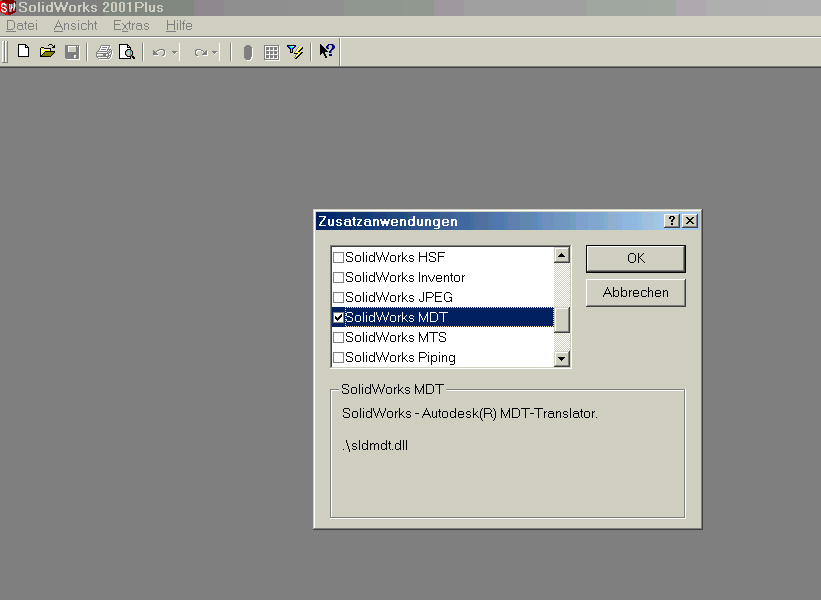Open Print Preview icon
This screenshot has height=600, width=821.
(127, 52)
